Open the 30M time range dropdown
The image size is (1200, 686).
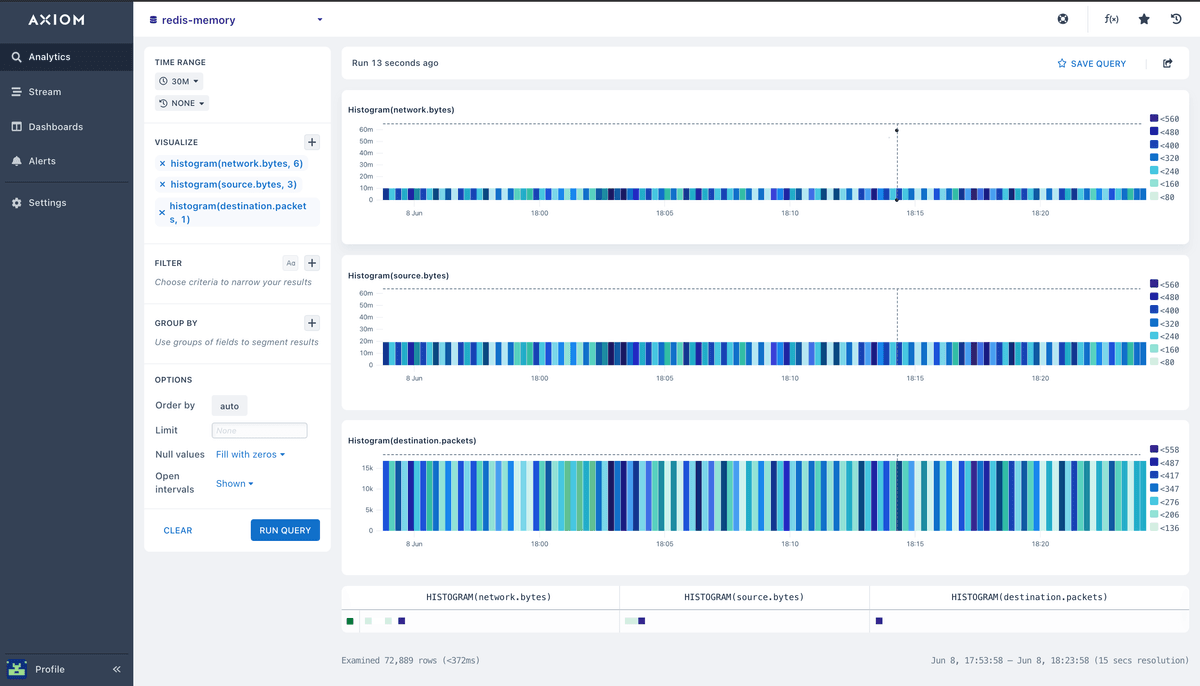[178, 81]
